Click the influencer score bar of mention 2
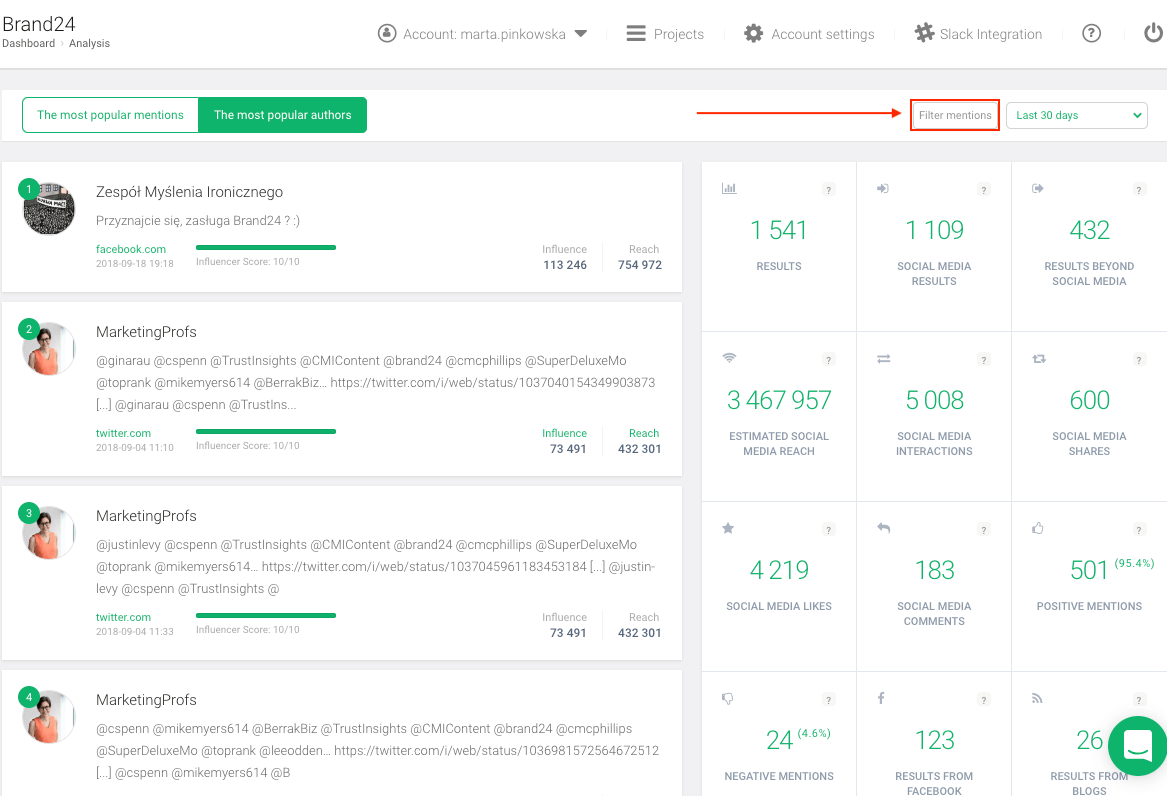 266,431
